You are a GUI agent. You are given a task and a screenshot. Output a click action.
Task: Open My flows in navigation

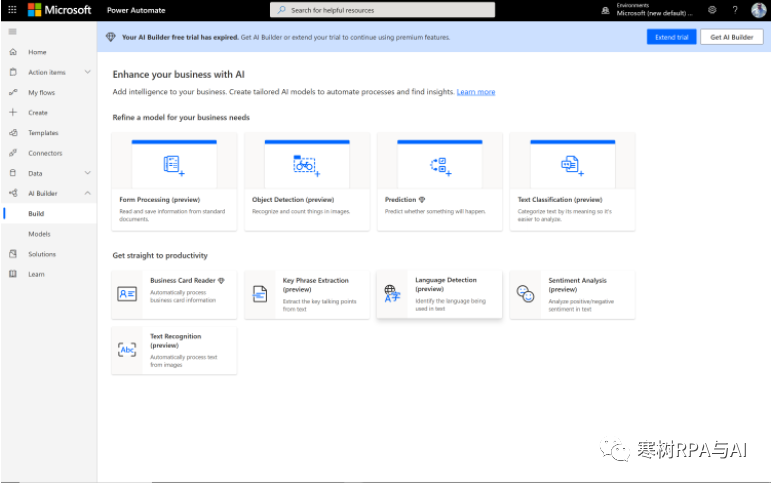[x=41, y=93]
